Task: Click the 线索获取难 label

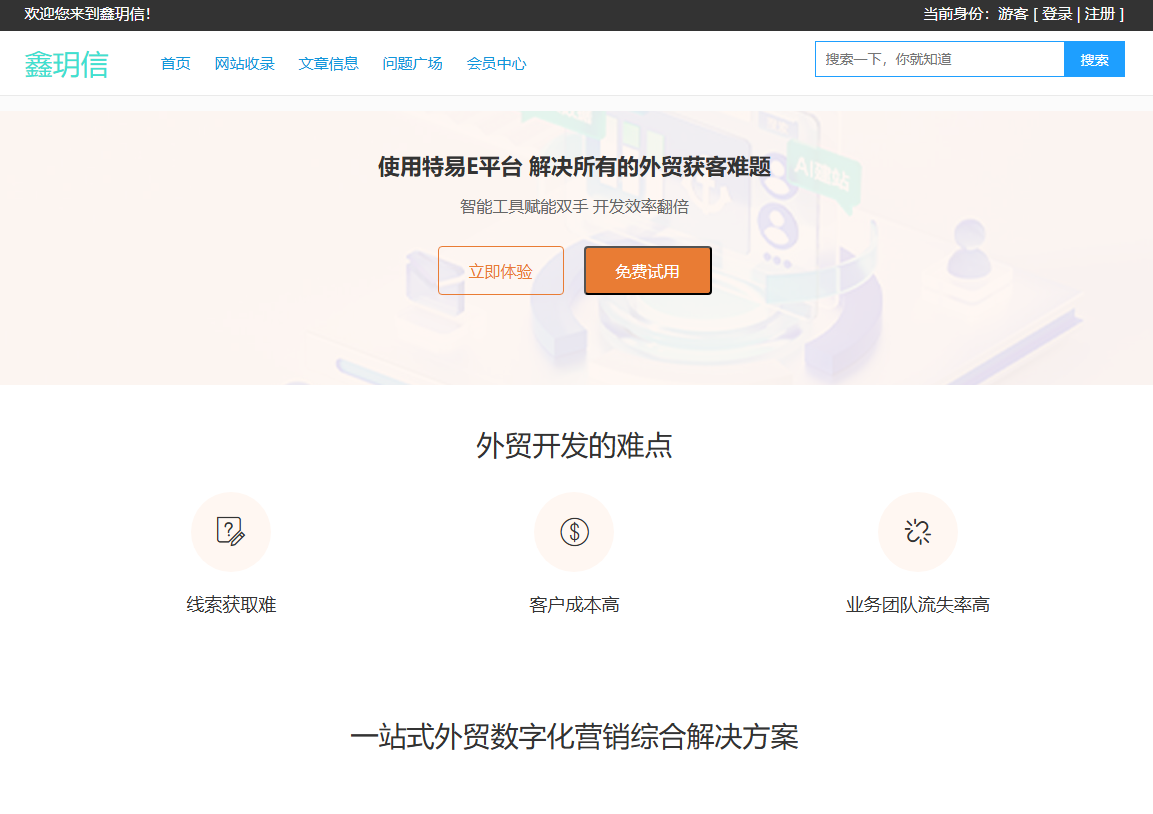Action: coord(231,605)
